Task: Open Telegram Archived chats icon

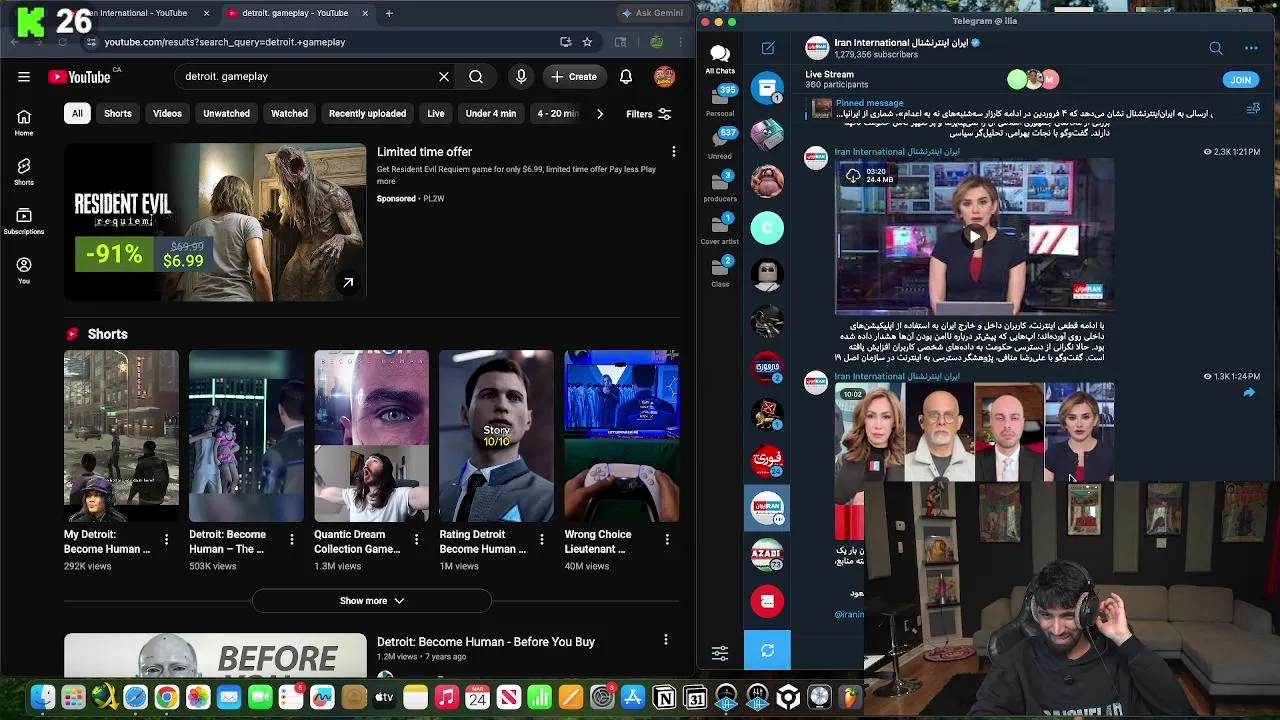Action: [768, 87]
